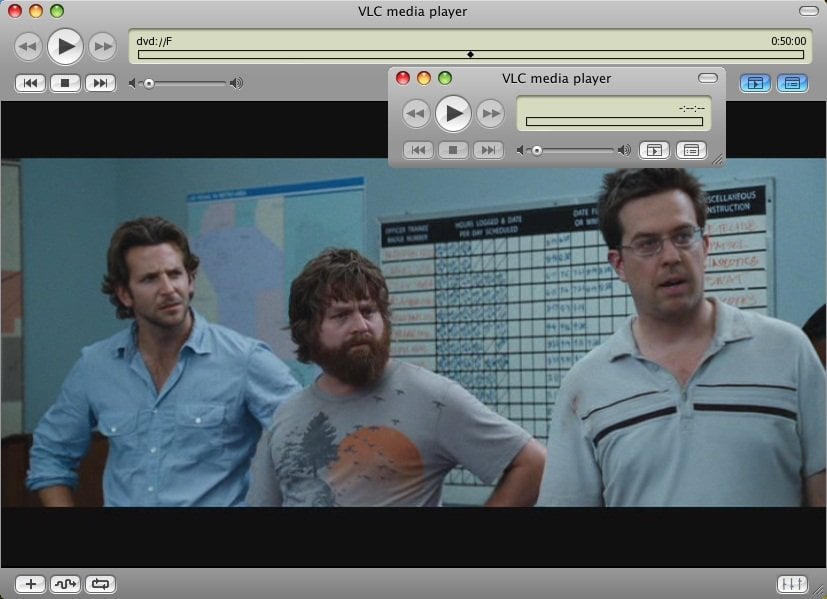Previous track button in small VLC window

(x=418, y=150)
